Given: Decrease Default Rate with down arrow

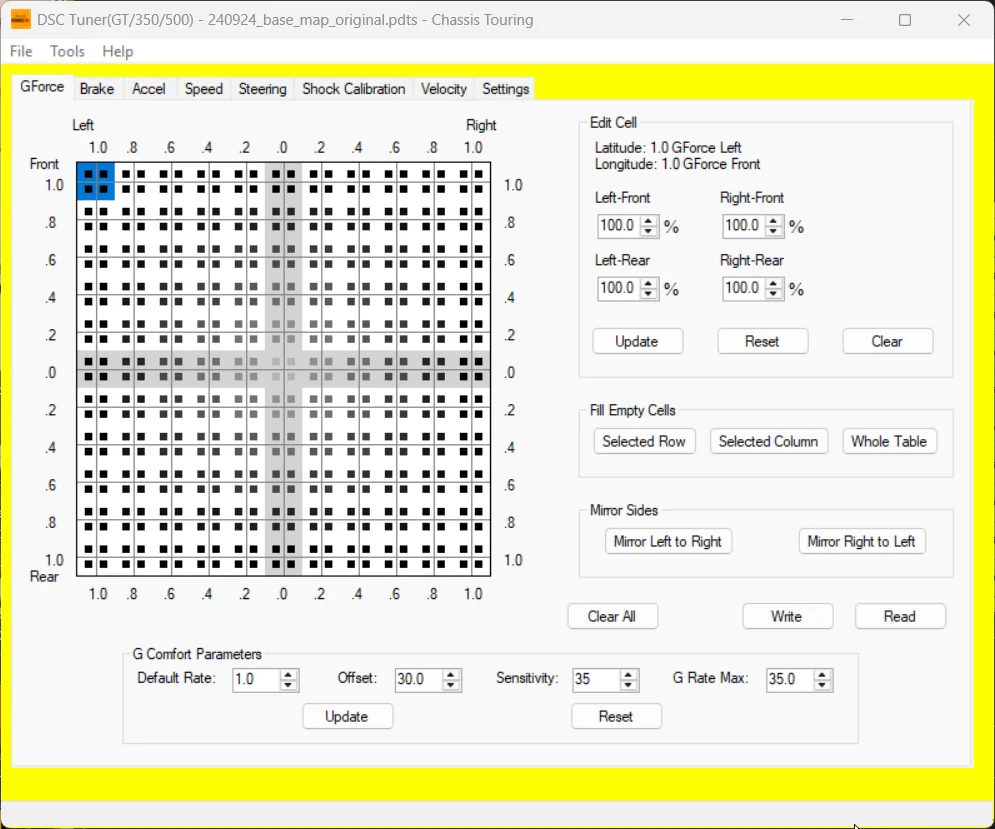Looking at the screenshot, I should point(288,685).
